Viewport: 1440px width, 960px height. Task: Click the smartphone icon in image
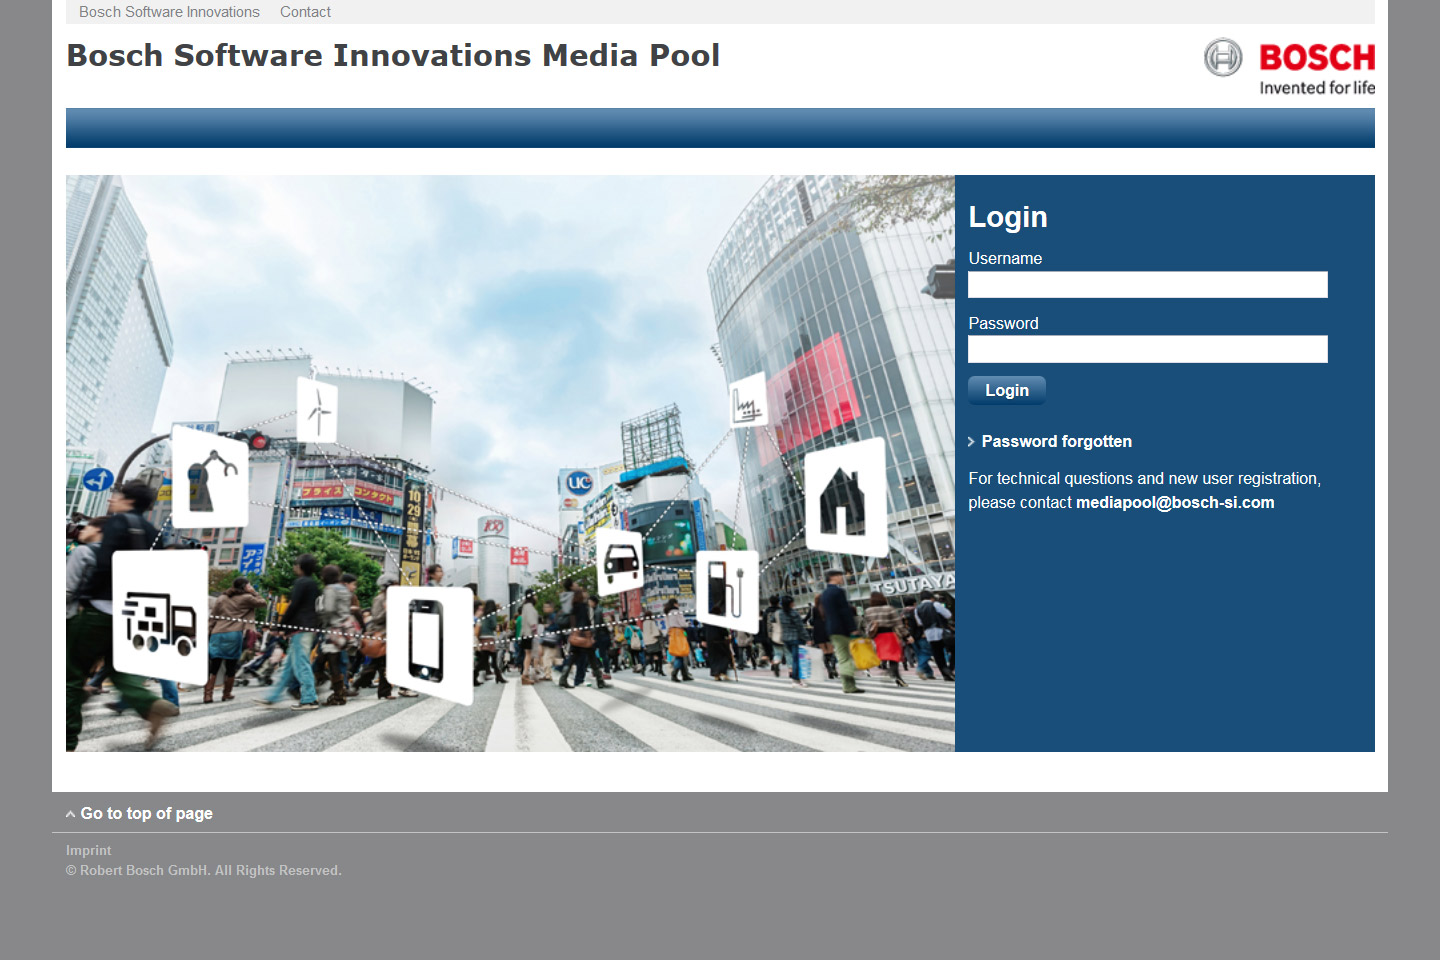[428, 643]
